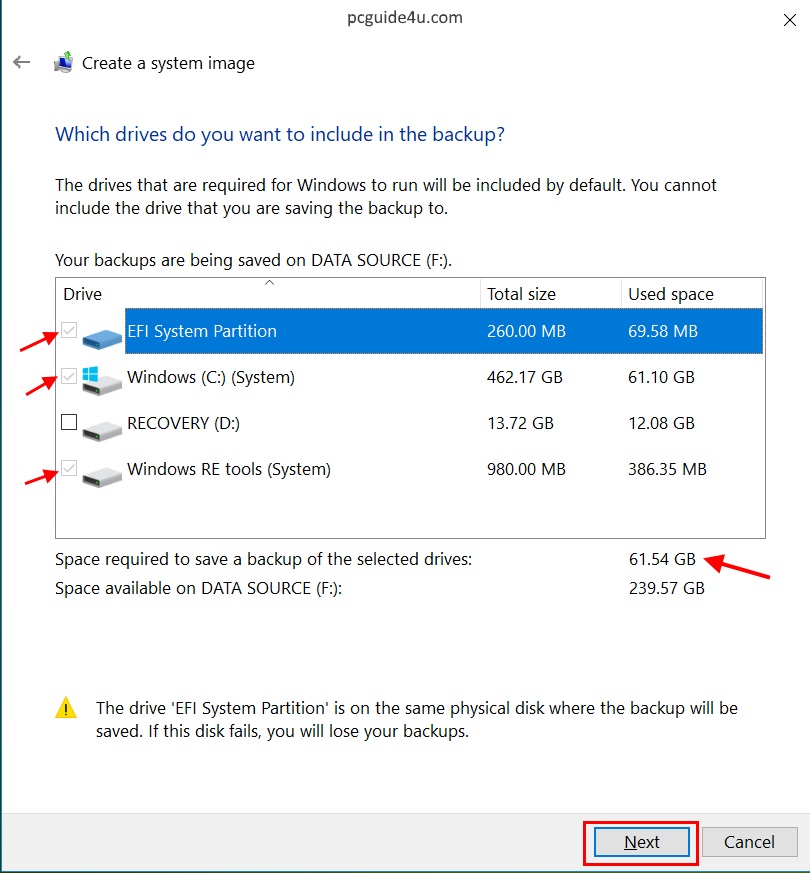This screenshot has width=810, height=873.
Task: Toggle the EFI System Partition checkbox
Action: click(x=69, y=331)
